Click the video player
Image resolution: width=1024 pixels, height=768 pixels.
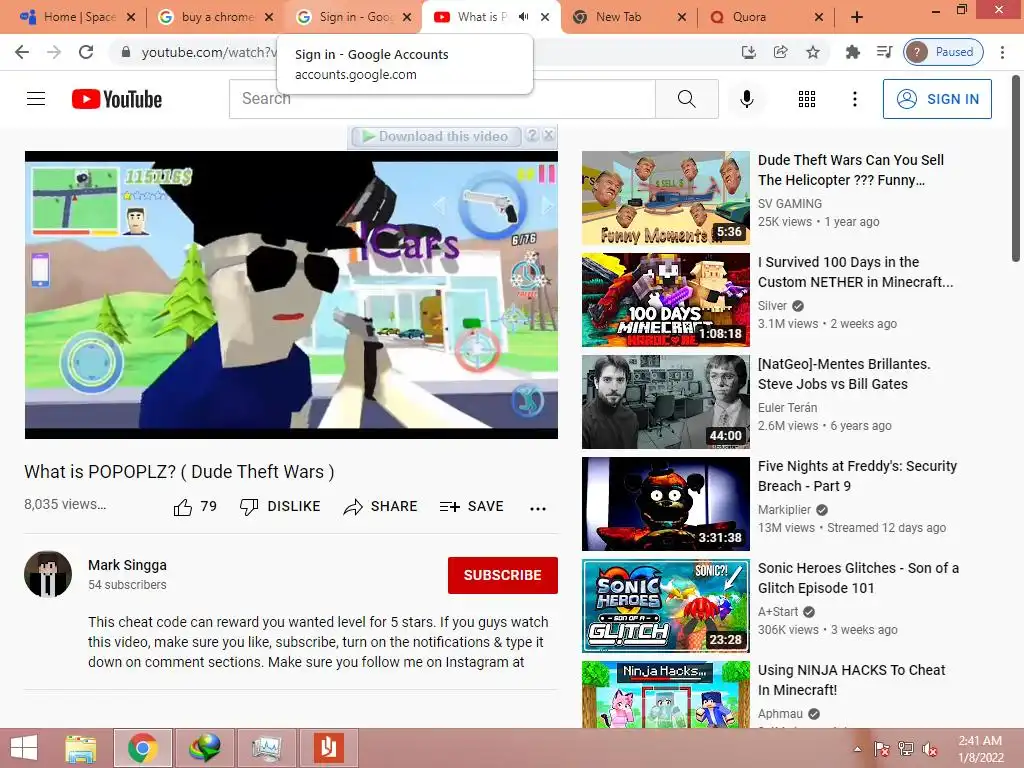click(x=291, y=295)
